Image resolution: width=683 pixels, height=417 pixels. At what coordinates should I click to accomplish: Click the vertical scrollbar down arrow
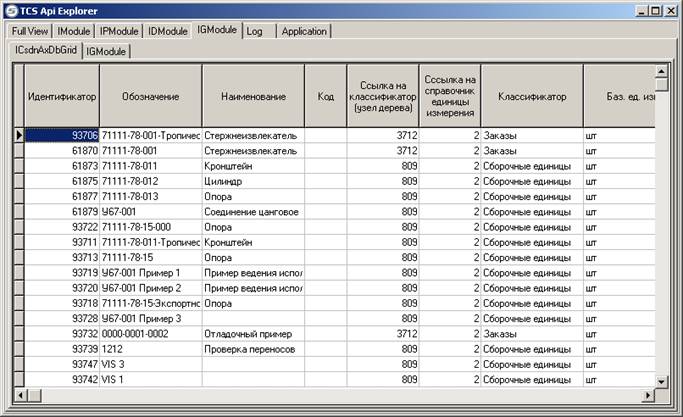coord(660,380)
